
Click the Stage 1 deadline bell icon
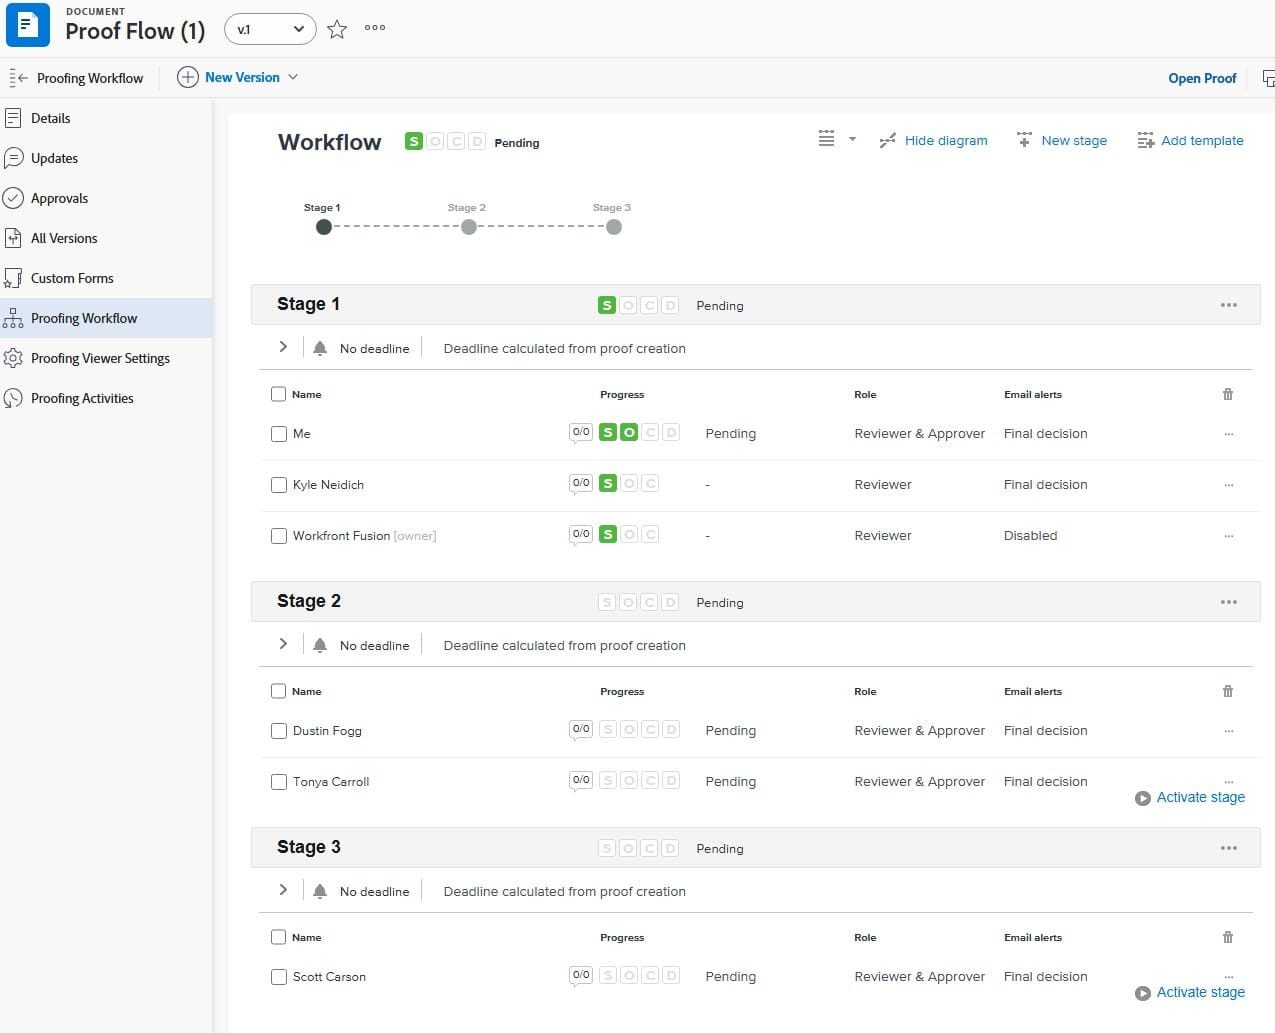pyautogui.click(x=320, y=348)
